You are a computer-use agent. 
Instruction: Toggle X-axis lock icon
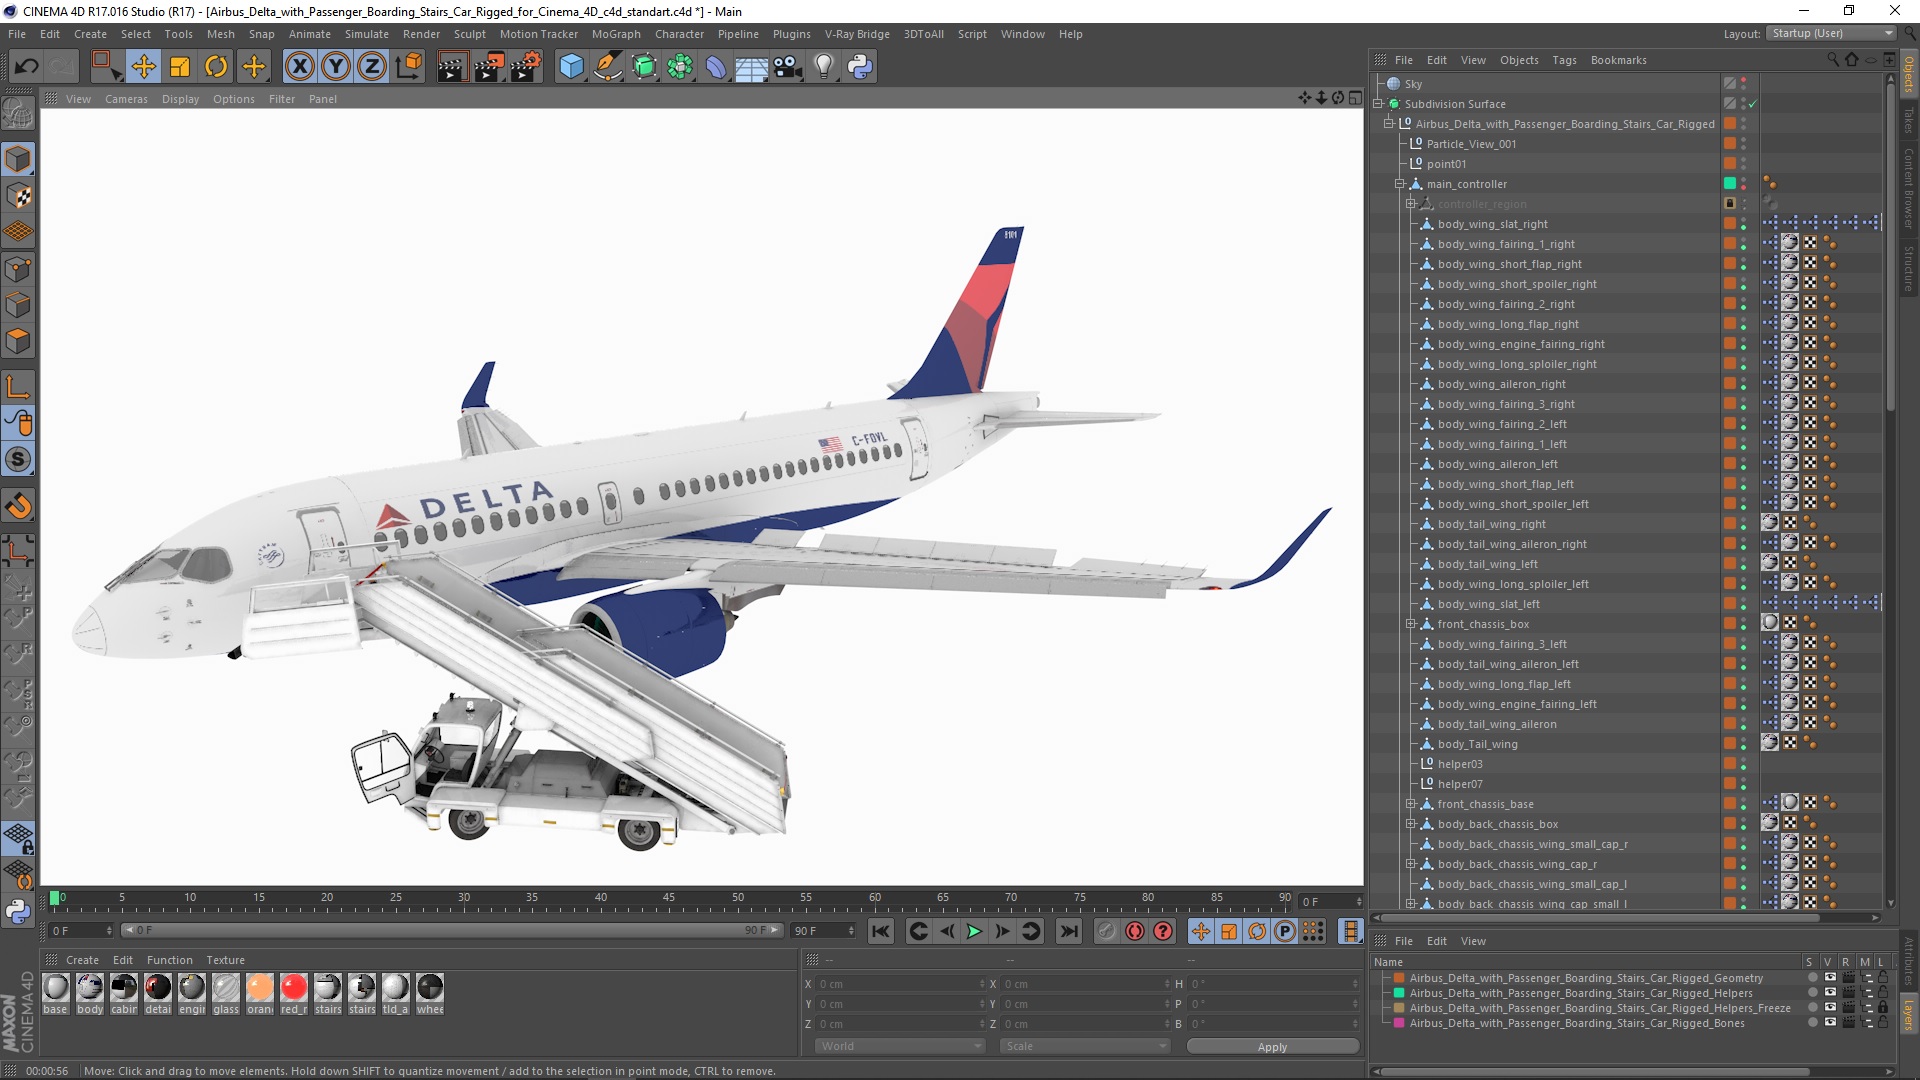point(299,67)
